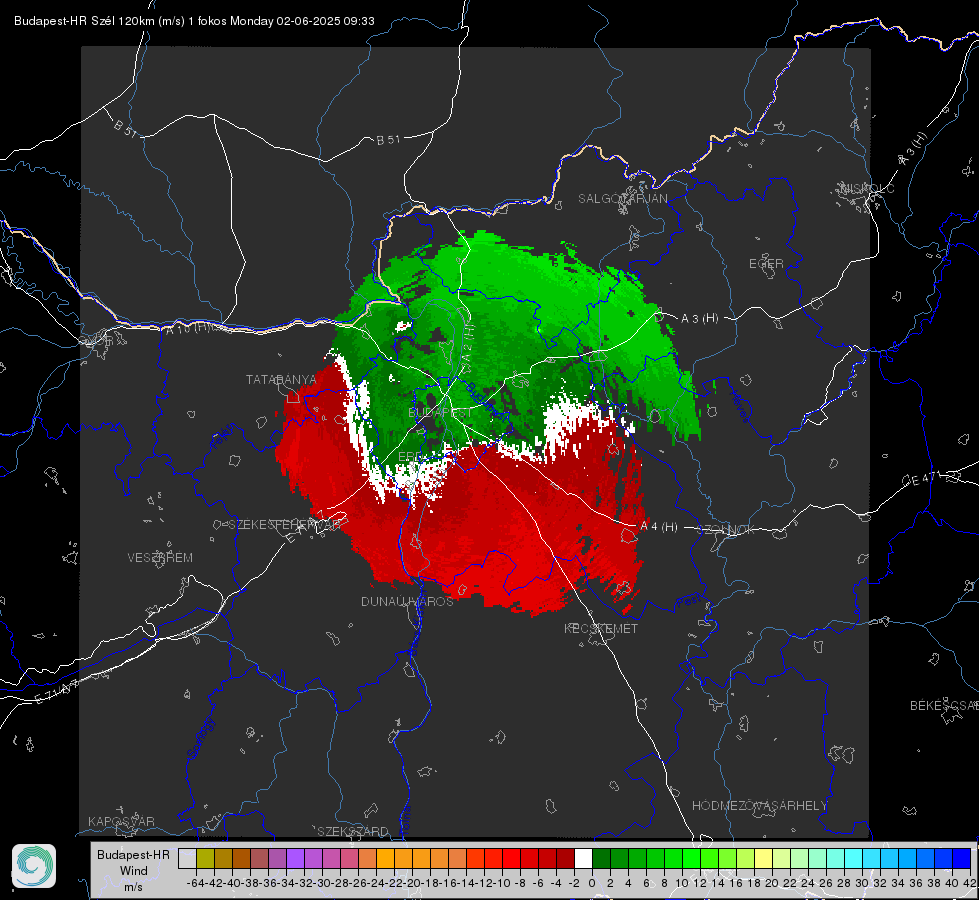Click the cyan swatch between 28 and 30

tap(854, 858)
